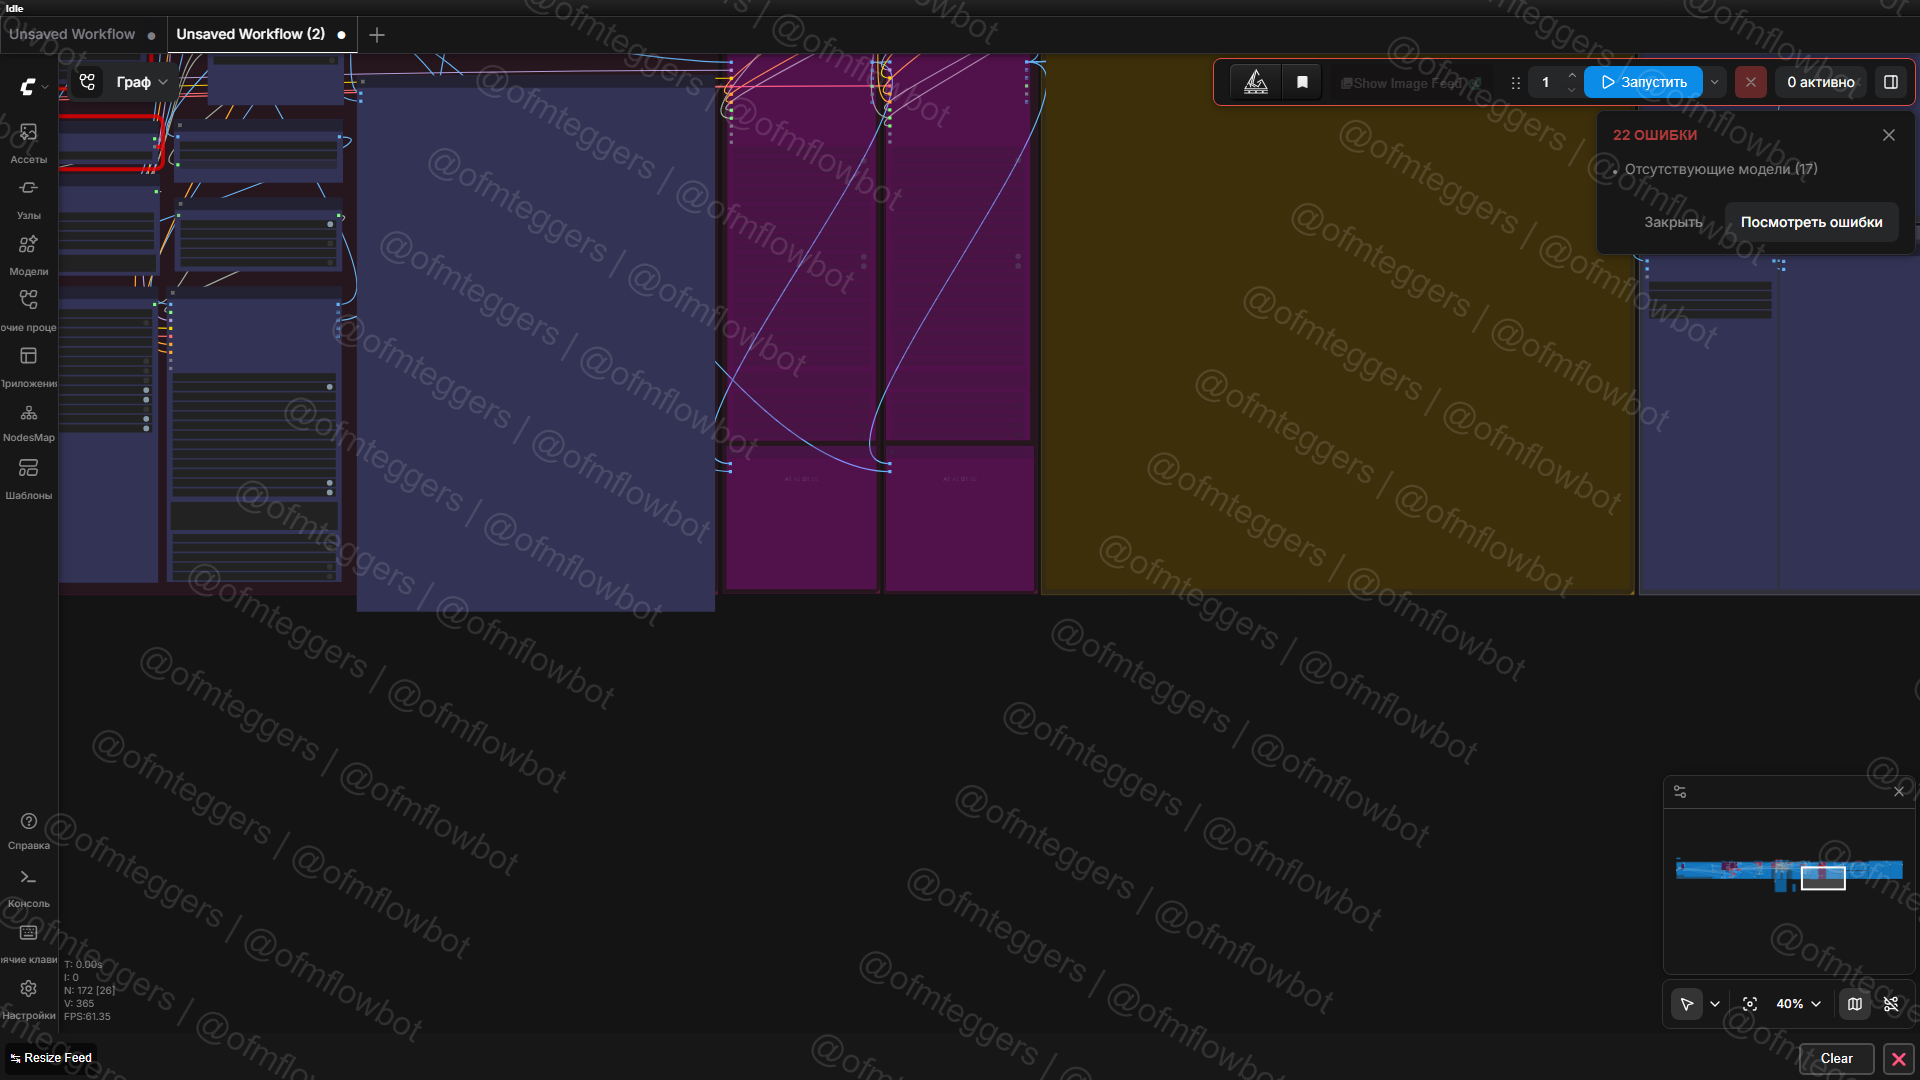
Task: Open the 40% zoom level dropdown
Action: 1799,1004
